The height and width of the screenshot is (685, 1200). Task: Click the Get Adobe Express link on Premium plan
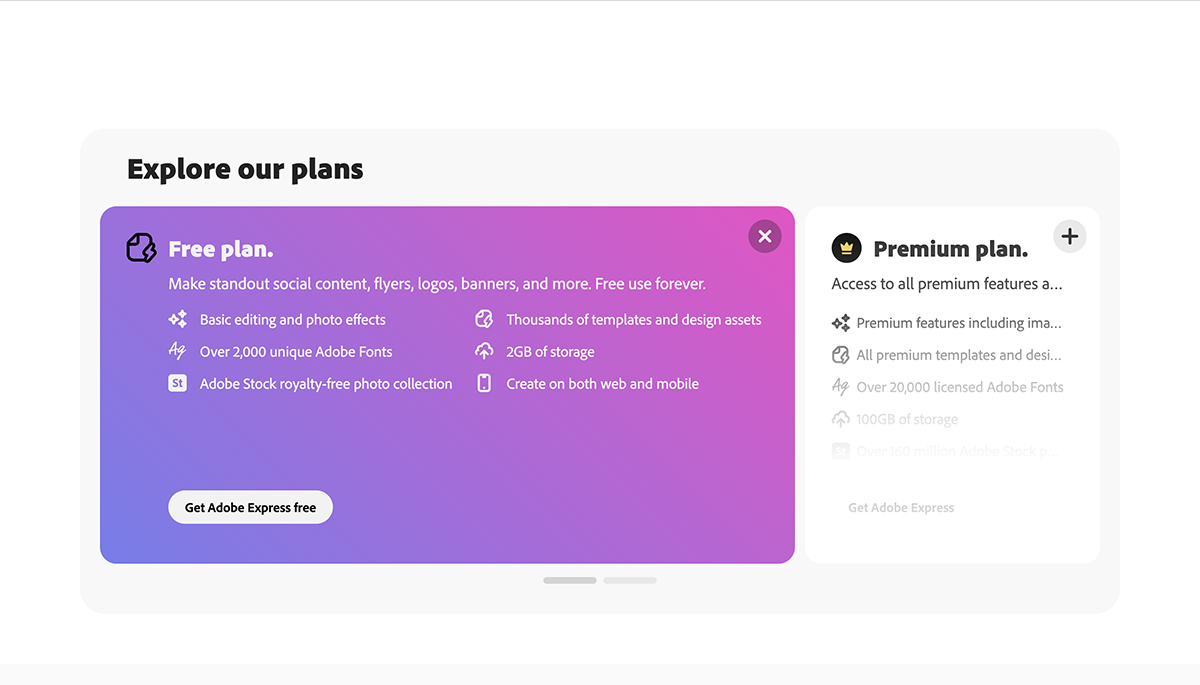(x=900, y=507)
